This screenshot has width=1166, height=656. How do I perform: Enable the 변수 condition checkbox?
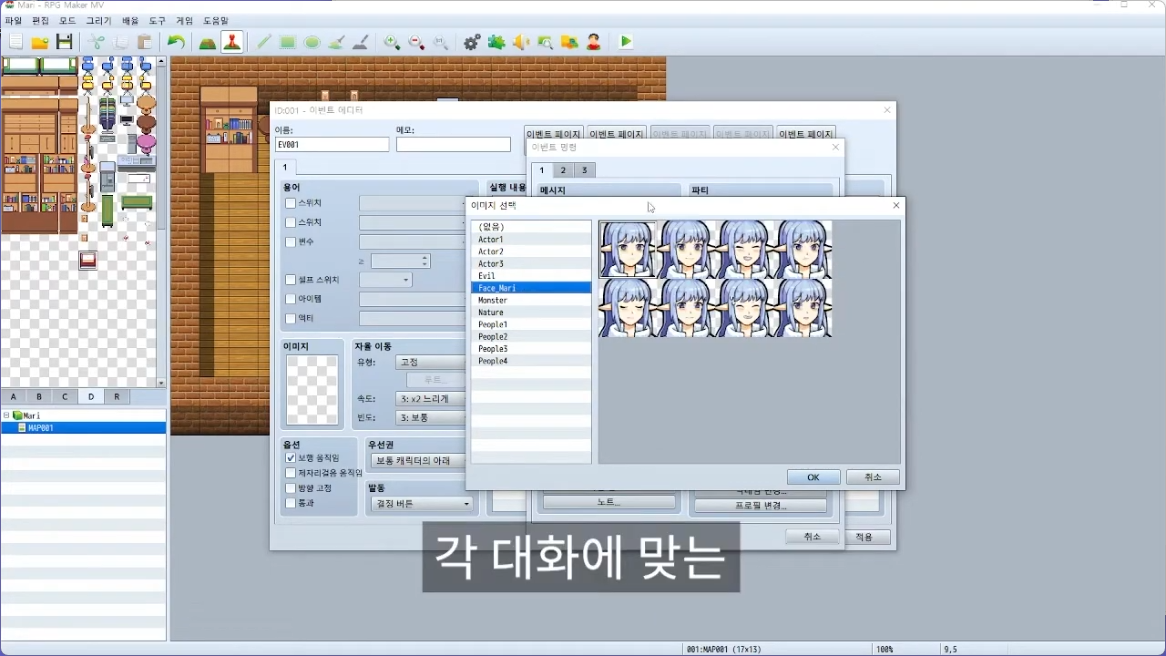tap(290, 242)
